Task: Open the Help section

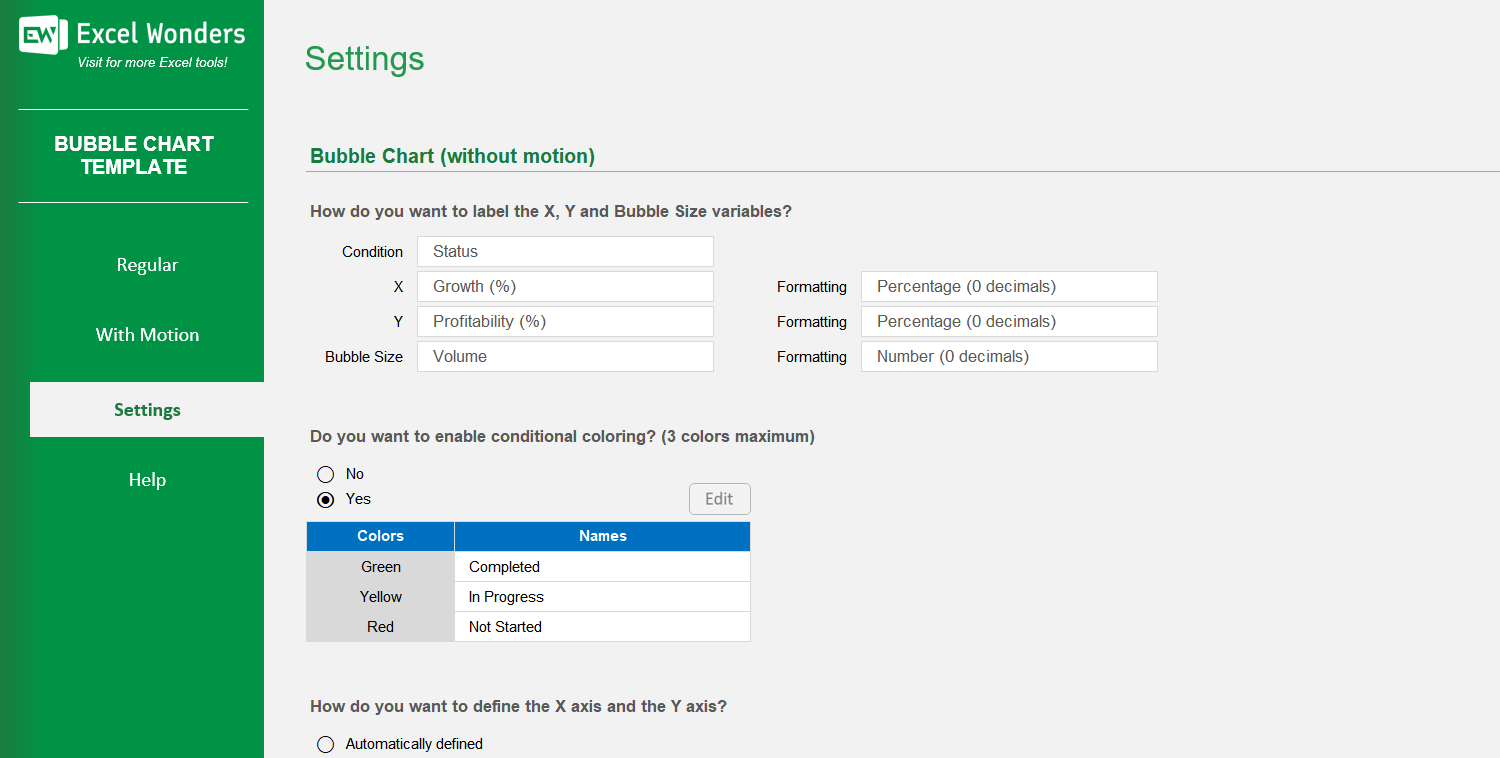Action: tap(146, 479)
